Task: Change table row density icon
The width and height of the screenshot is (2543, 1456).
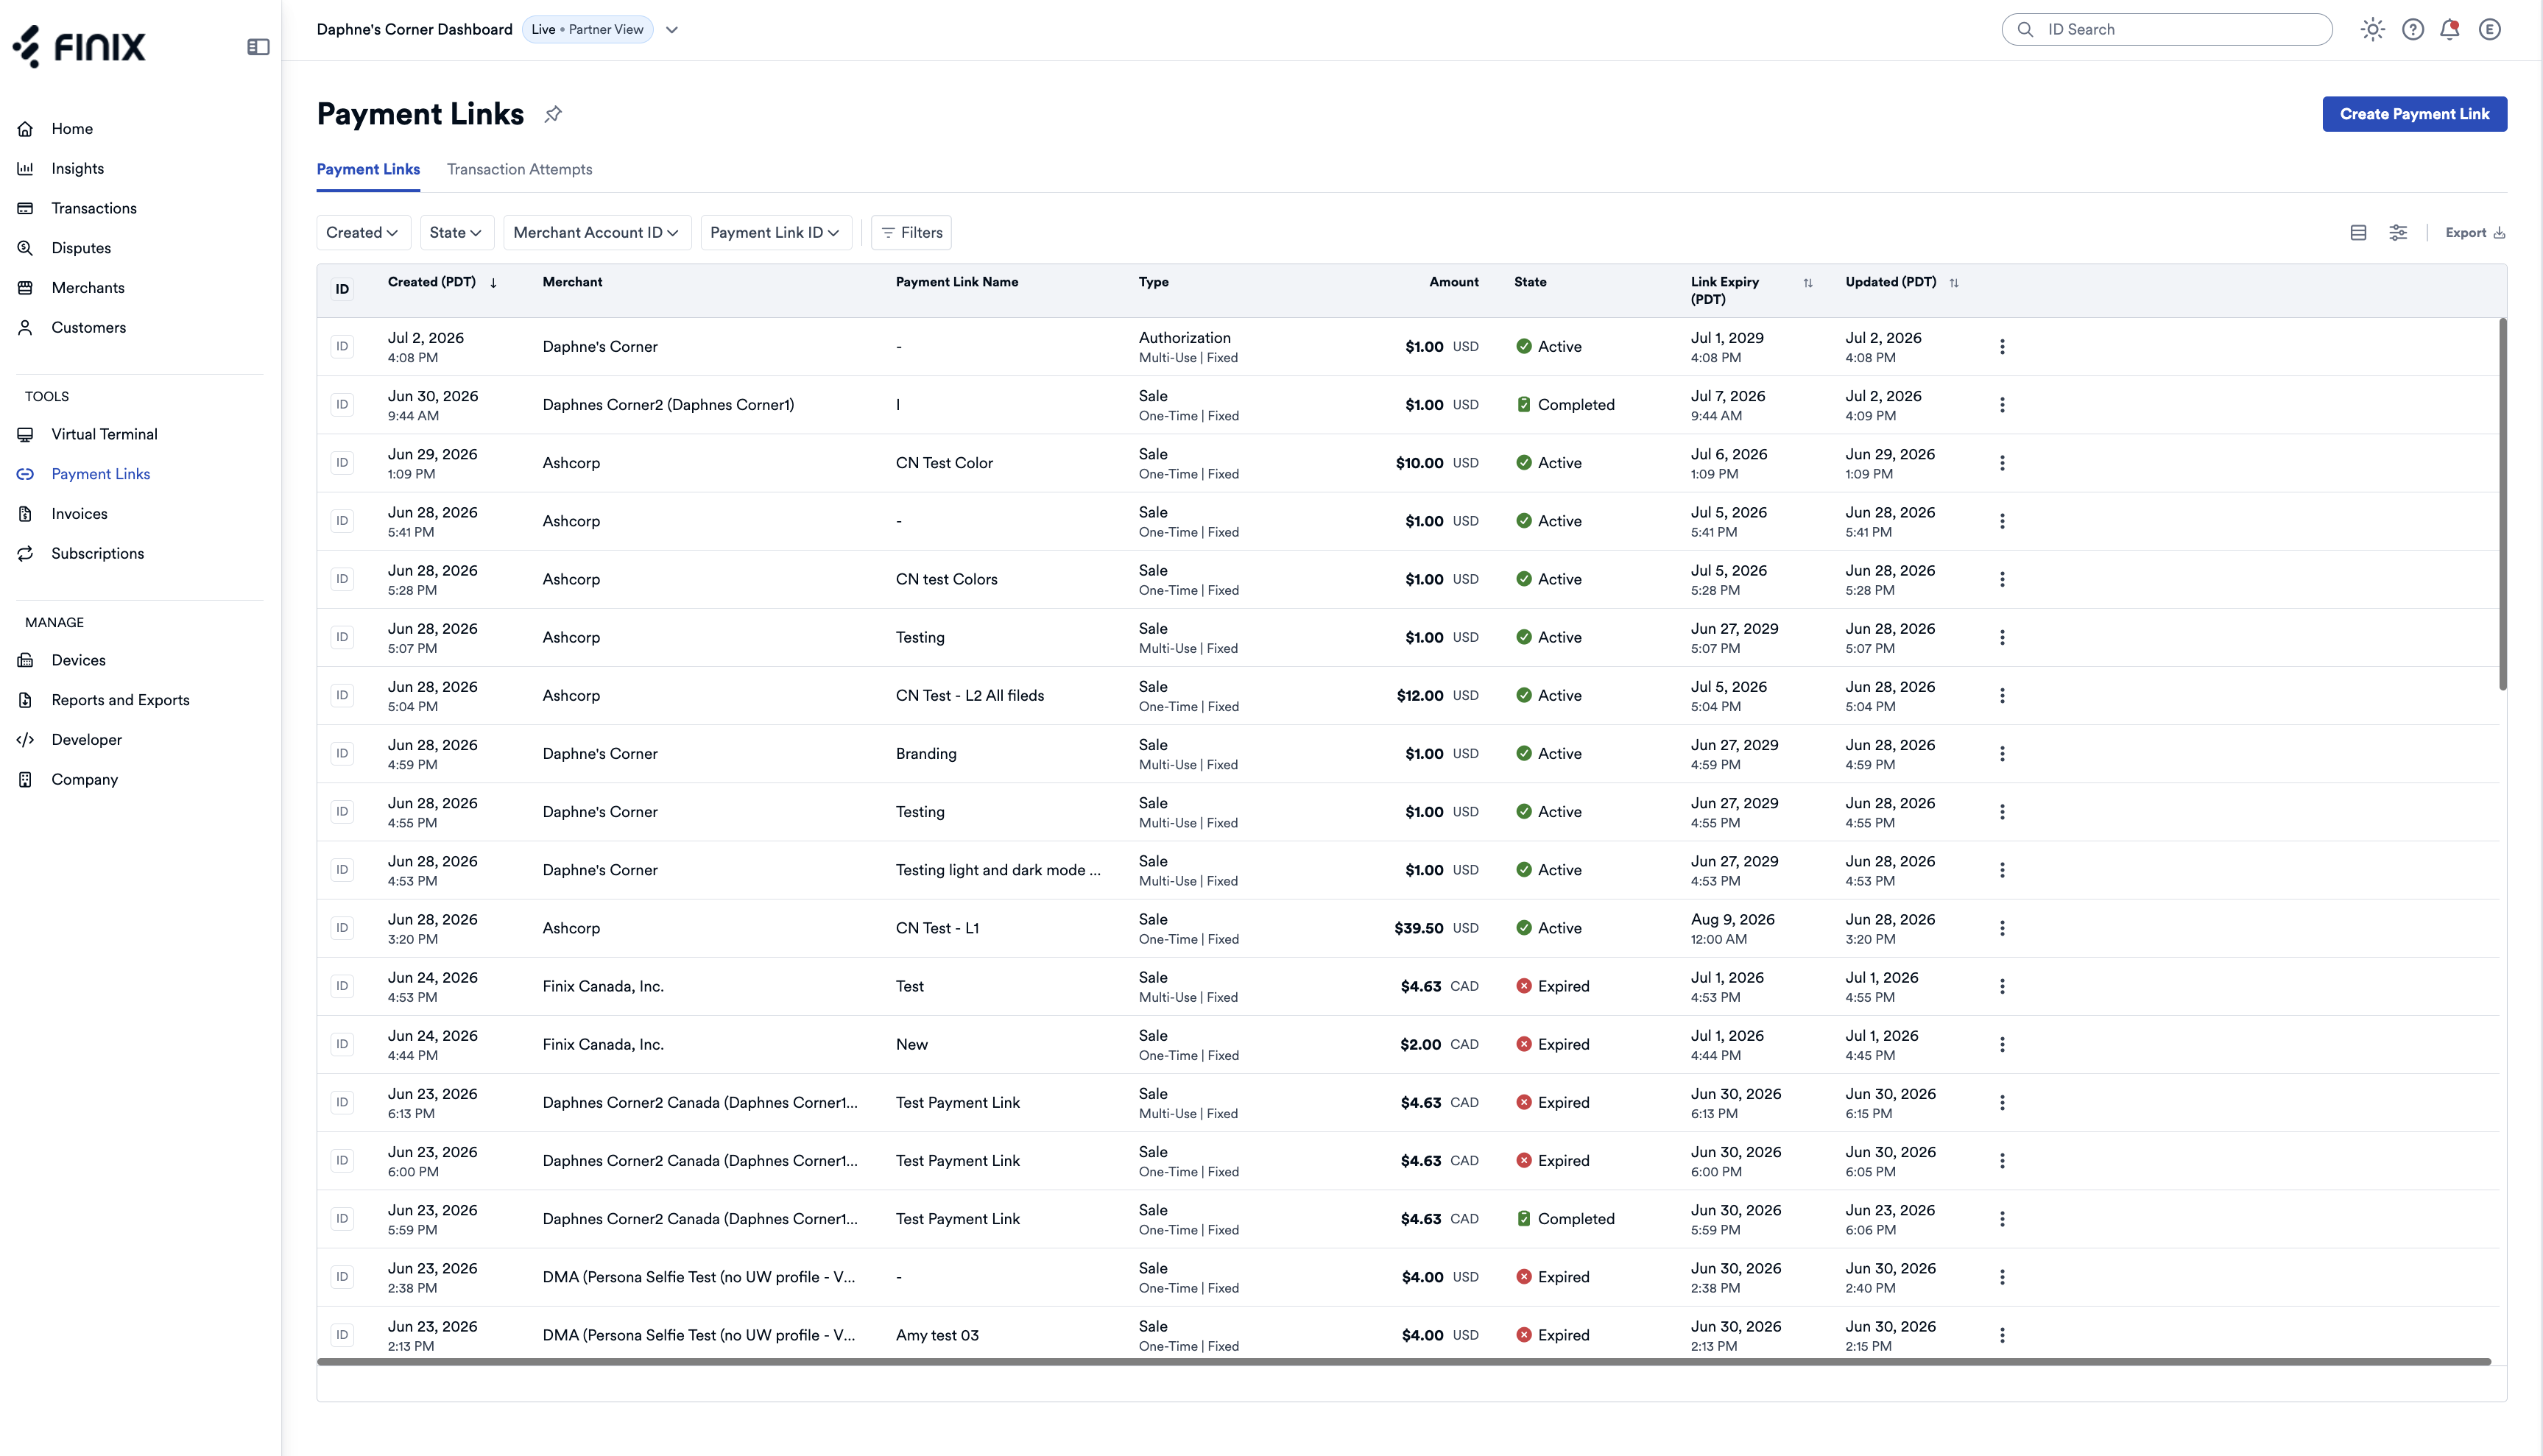Action: coord(2358,233)
